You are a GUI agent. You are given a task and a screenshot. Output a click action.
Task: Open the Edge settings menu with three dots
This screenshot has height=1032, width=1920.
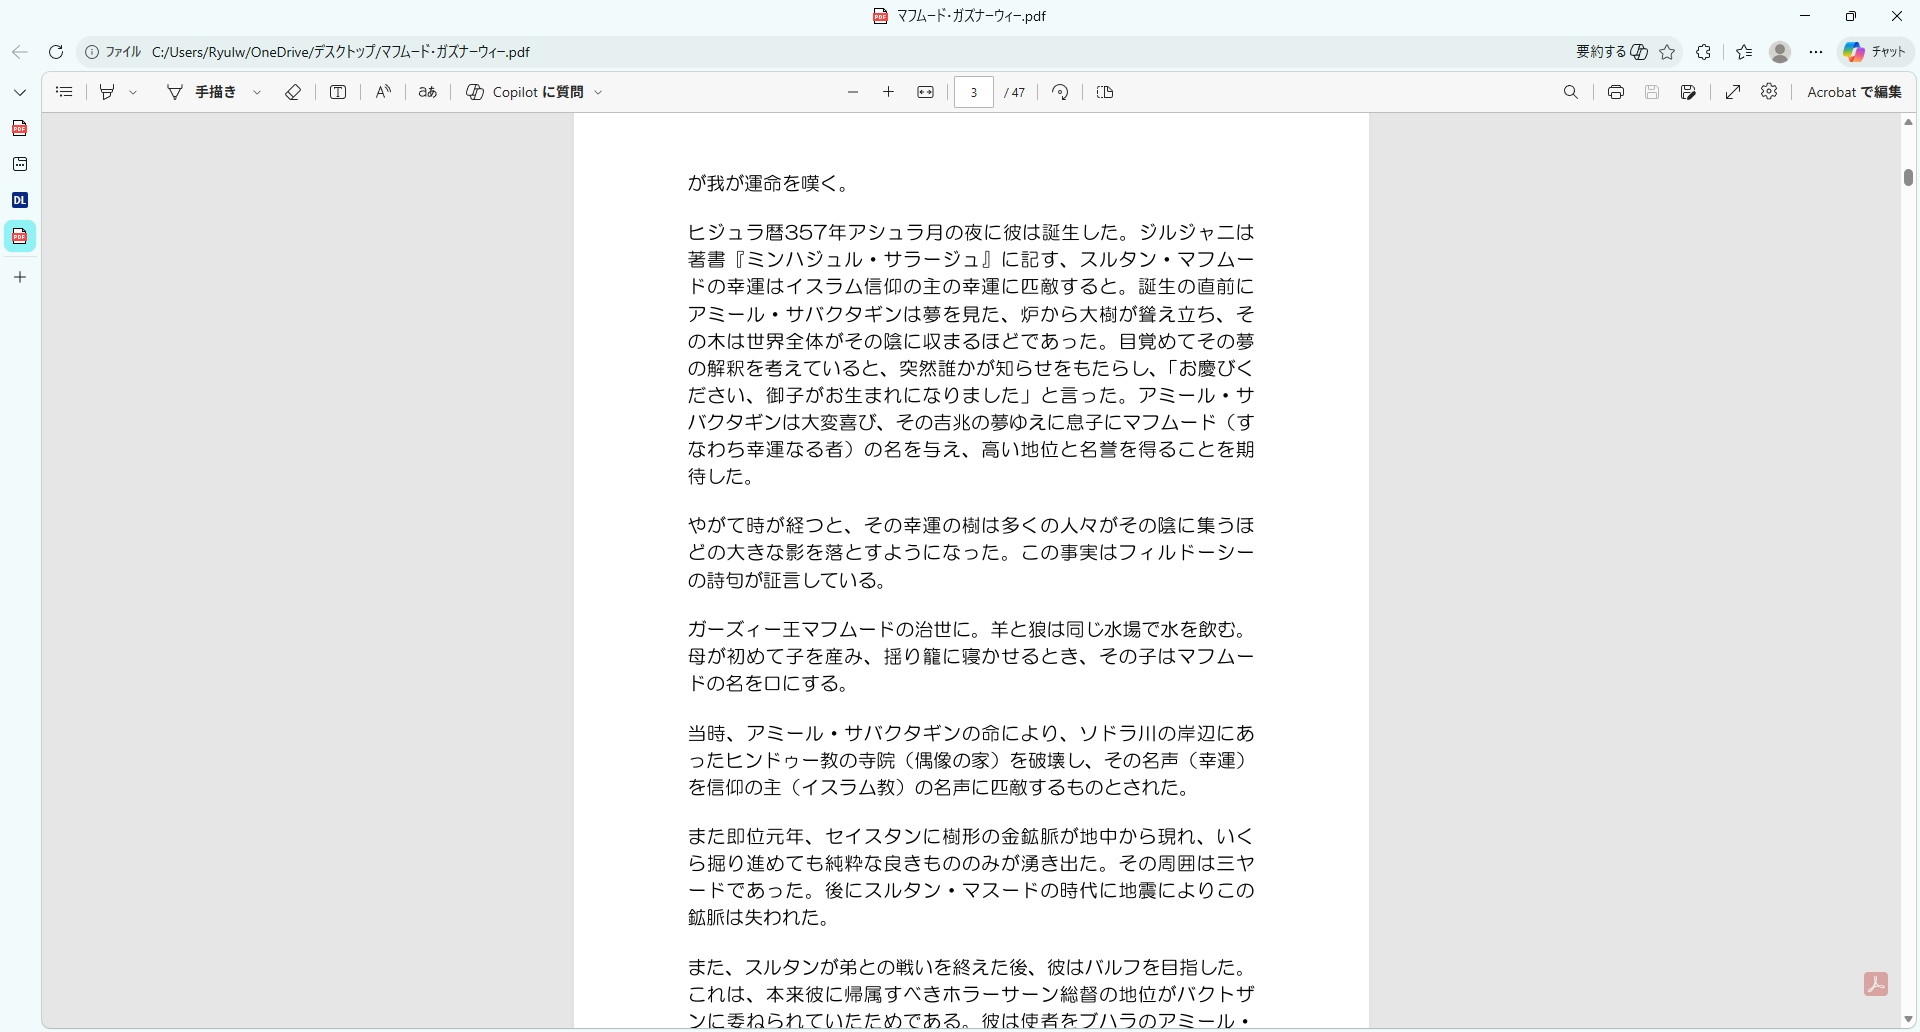coord(1817,52)
